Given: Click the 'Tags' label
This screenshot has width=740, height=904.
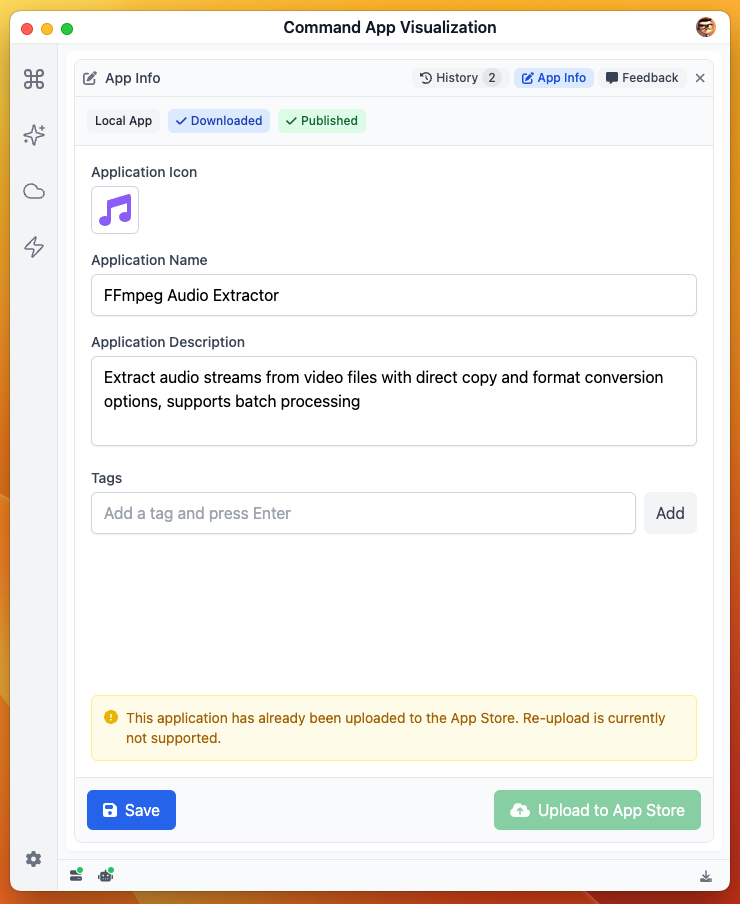Looking at the screenshot, I should (107, 478).
